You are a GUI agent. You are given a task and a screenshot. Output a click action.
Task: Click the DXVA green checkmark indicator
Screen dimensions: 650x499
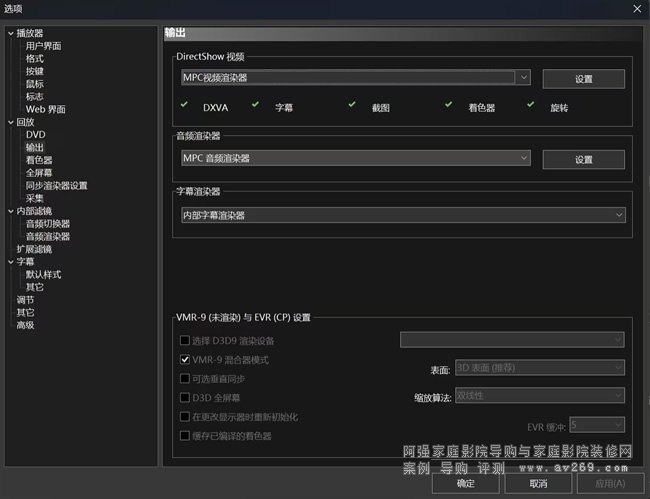(184, 104)
